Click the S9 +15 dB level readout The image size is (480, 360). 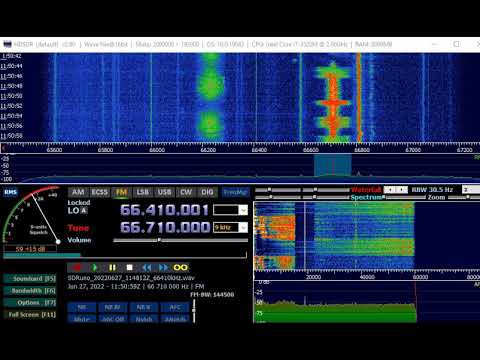pos(30,249)
